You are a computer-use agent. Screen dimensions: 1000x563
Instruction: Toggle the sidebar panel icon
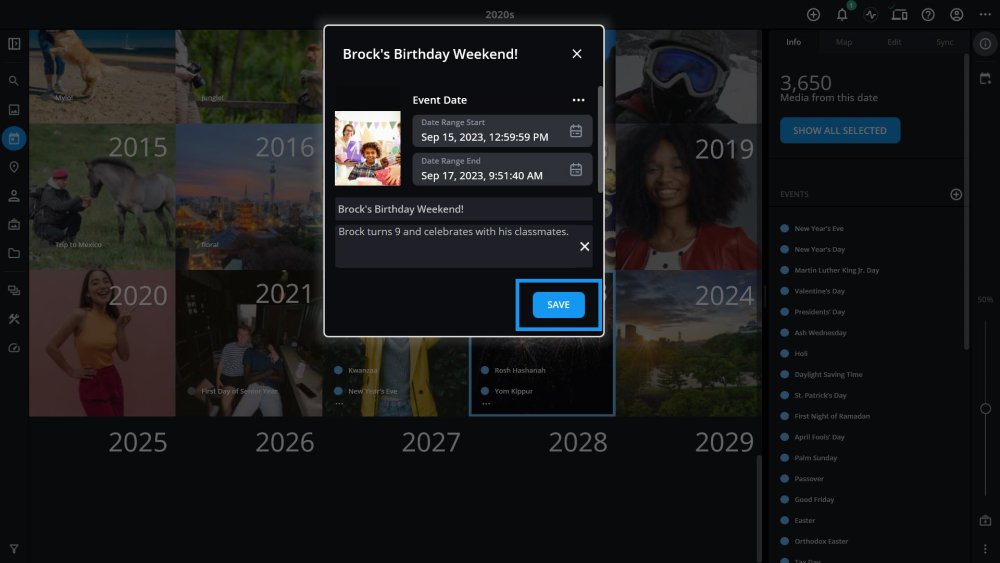click(14, 44)
